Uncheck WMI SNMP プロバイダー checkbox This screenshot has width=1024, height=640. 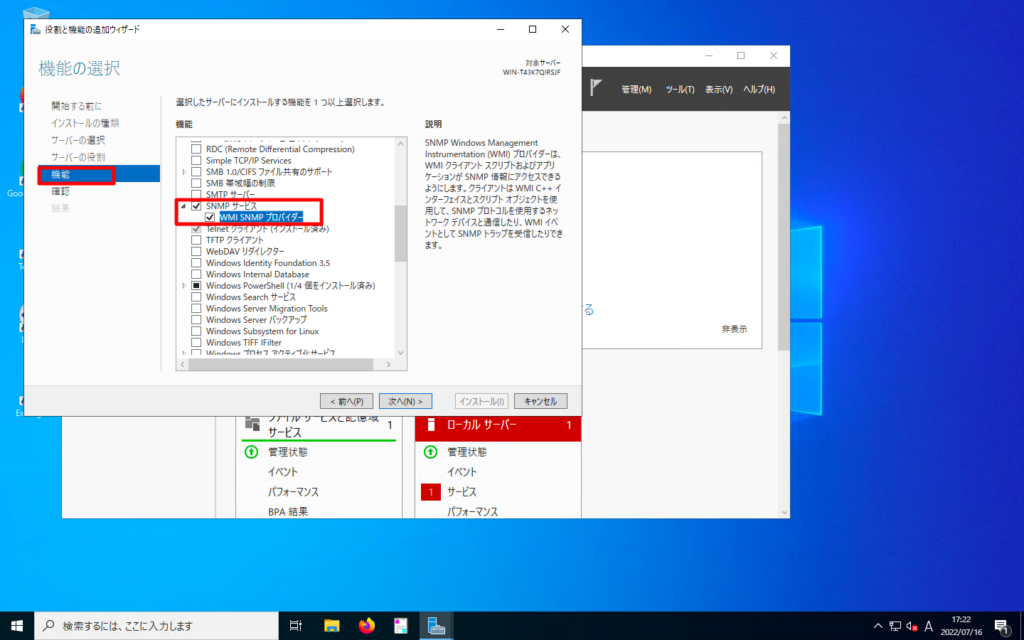(x=210, y=217)
